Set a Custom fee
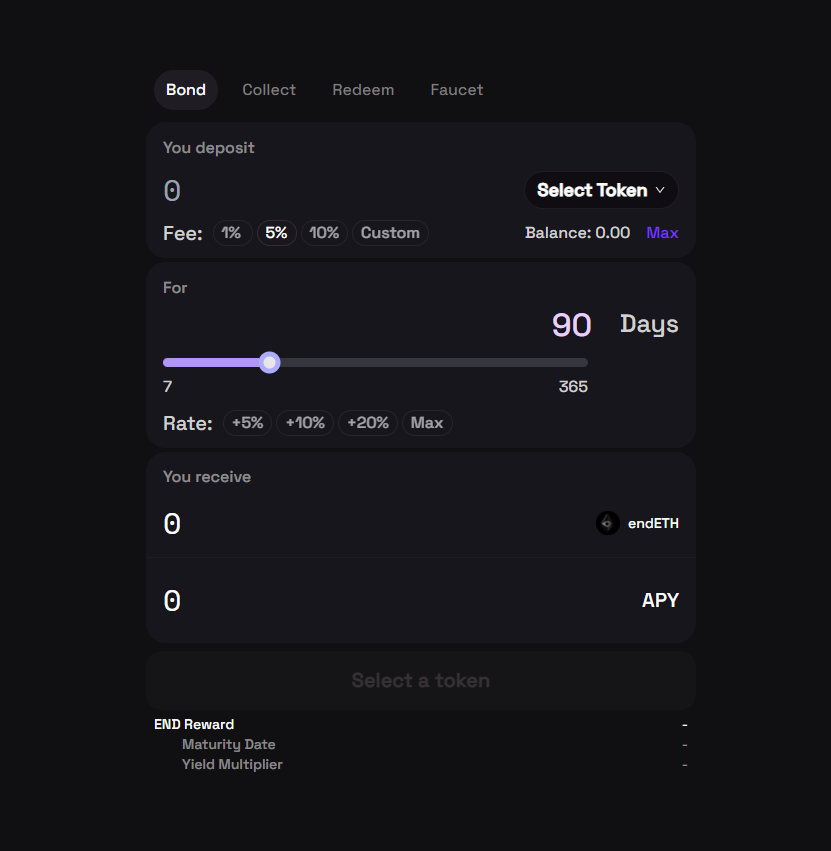Screen dimensions: 831x851 [390, 233]
